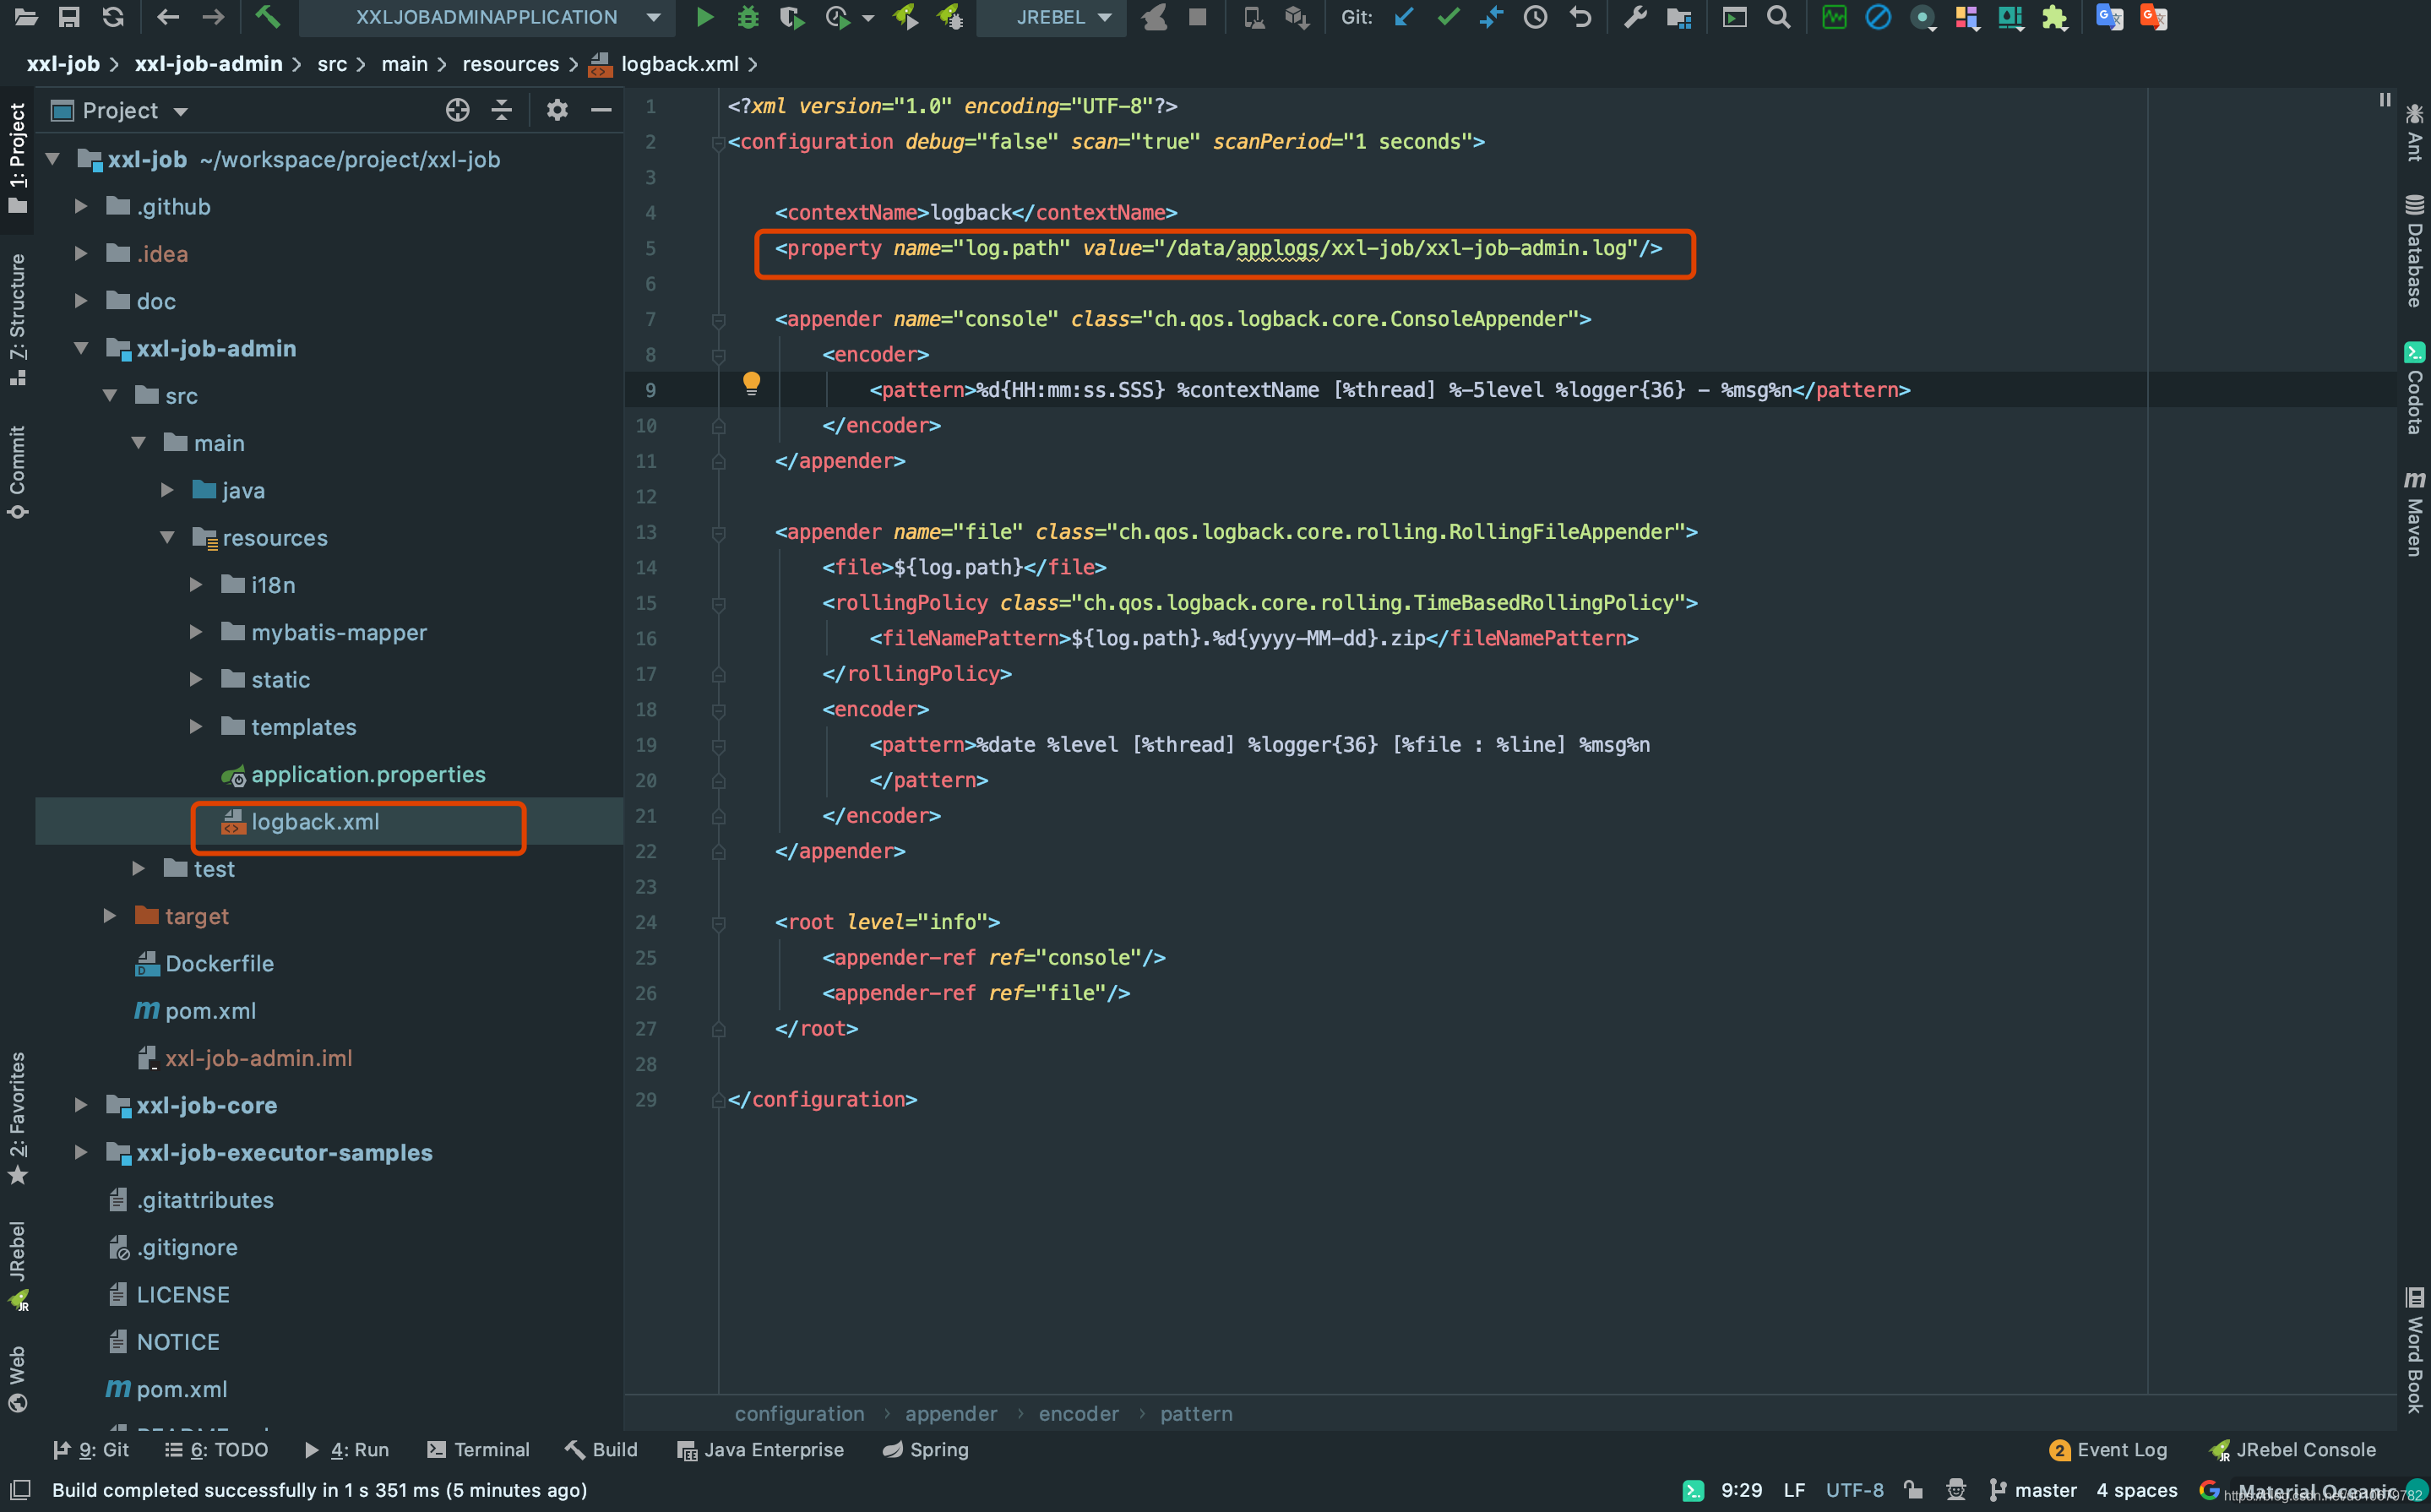Open the 6: TODO tool window
The width and height of the screenshot is (2431, 1512).
(x=216, y=1450)
